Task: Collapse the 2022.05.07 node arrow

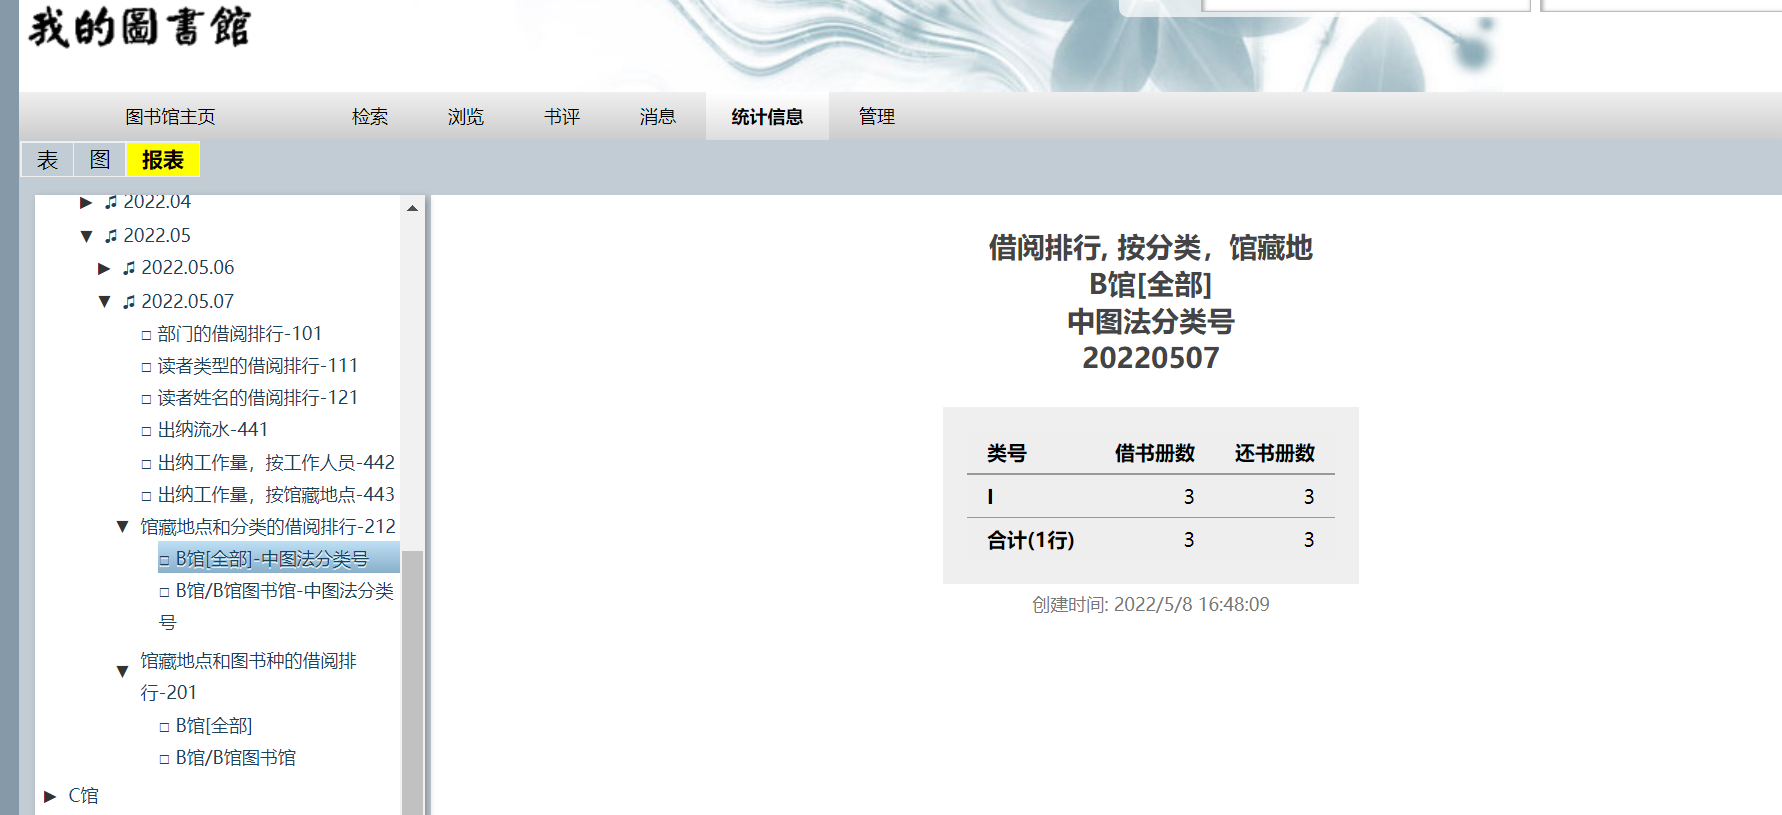Action: coord(104,302)
